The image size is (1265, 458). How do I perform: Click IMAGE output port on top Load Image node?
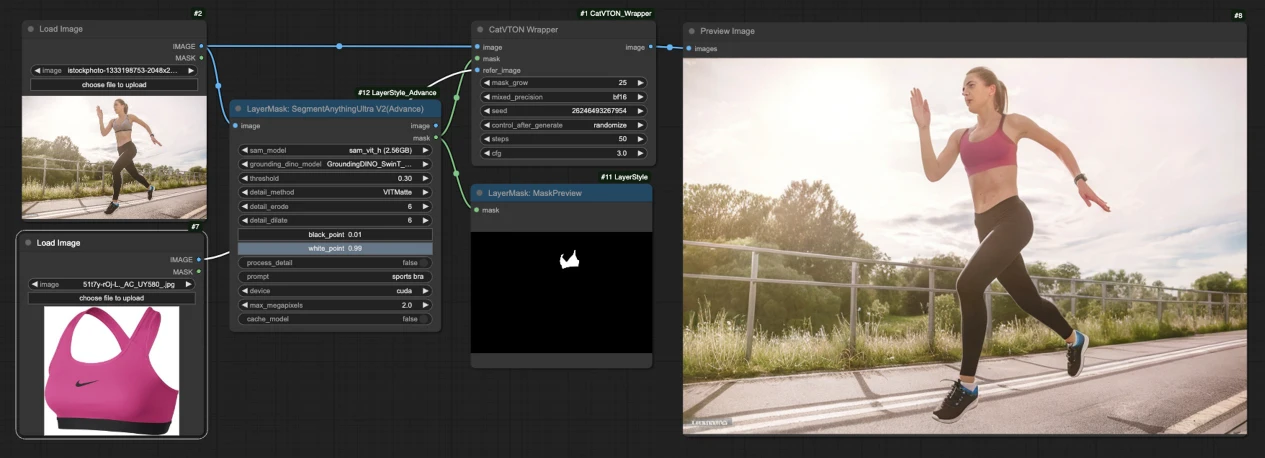[x=201, y=46]
